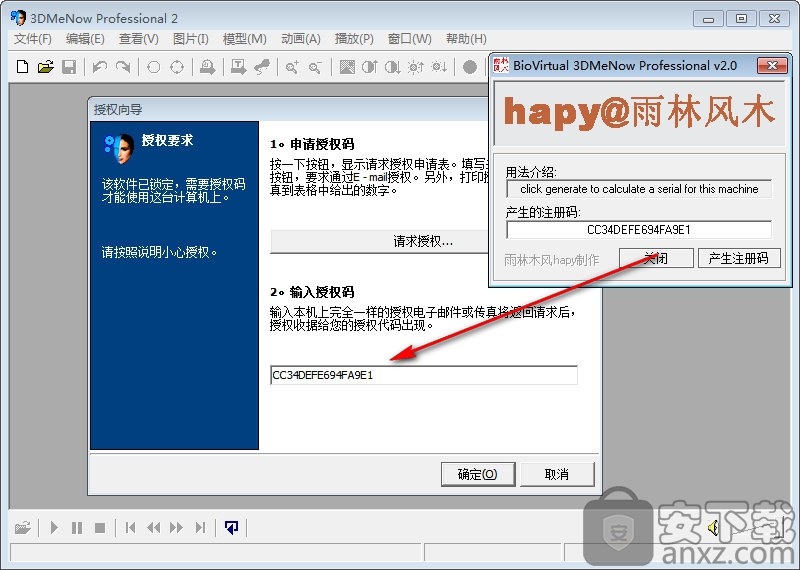This screenshot has width=800, height=570.
Task: Jump to last frame button
Action: click(x=201, y=527)
